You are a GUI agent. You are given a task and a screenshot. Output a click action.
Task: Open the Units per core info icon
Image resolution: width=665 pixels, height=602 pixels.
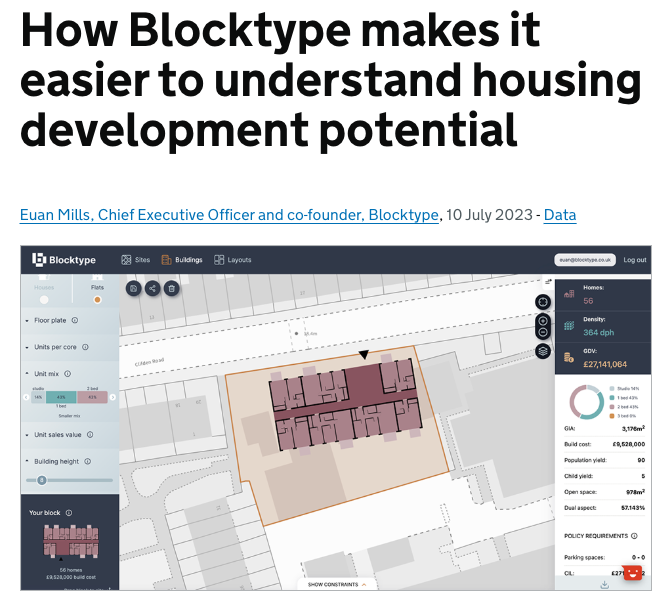85,347
